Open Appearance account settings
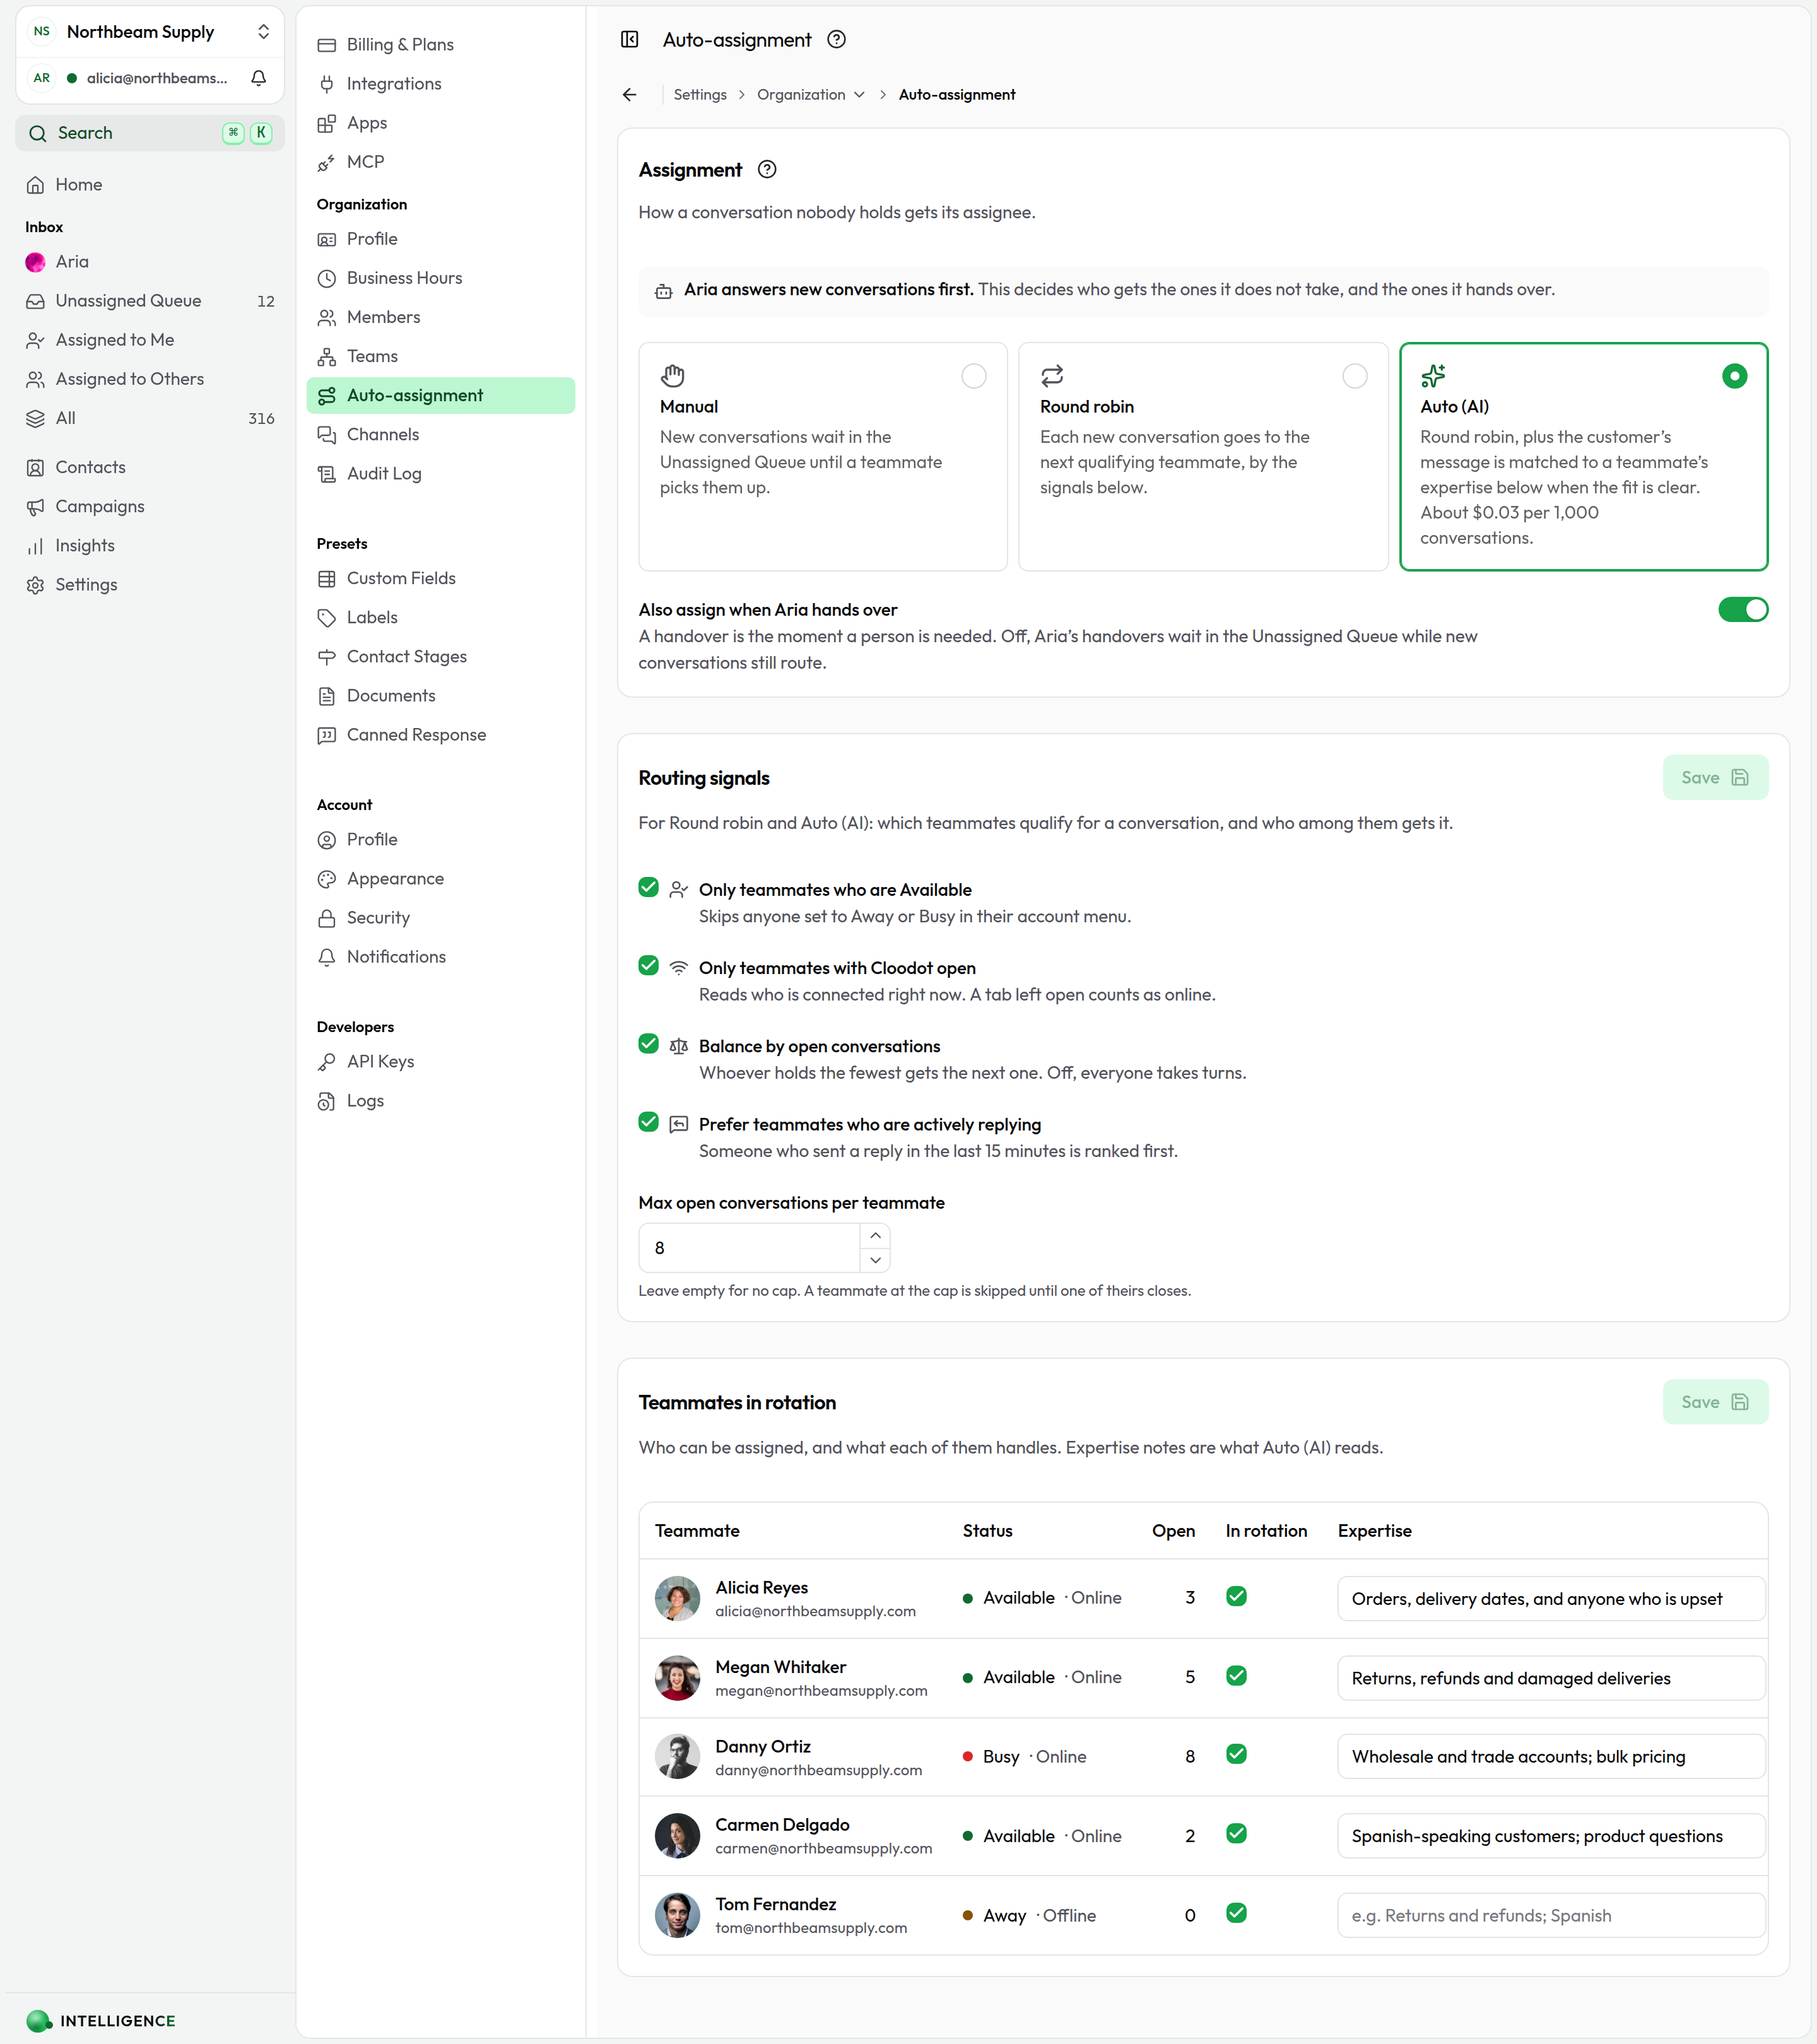The height and width of the screenshot is (2044, 1817). (440, 878)
